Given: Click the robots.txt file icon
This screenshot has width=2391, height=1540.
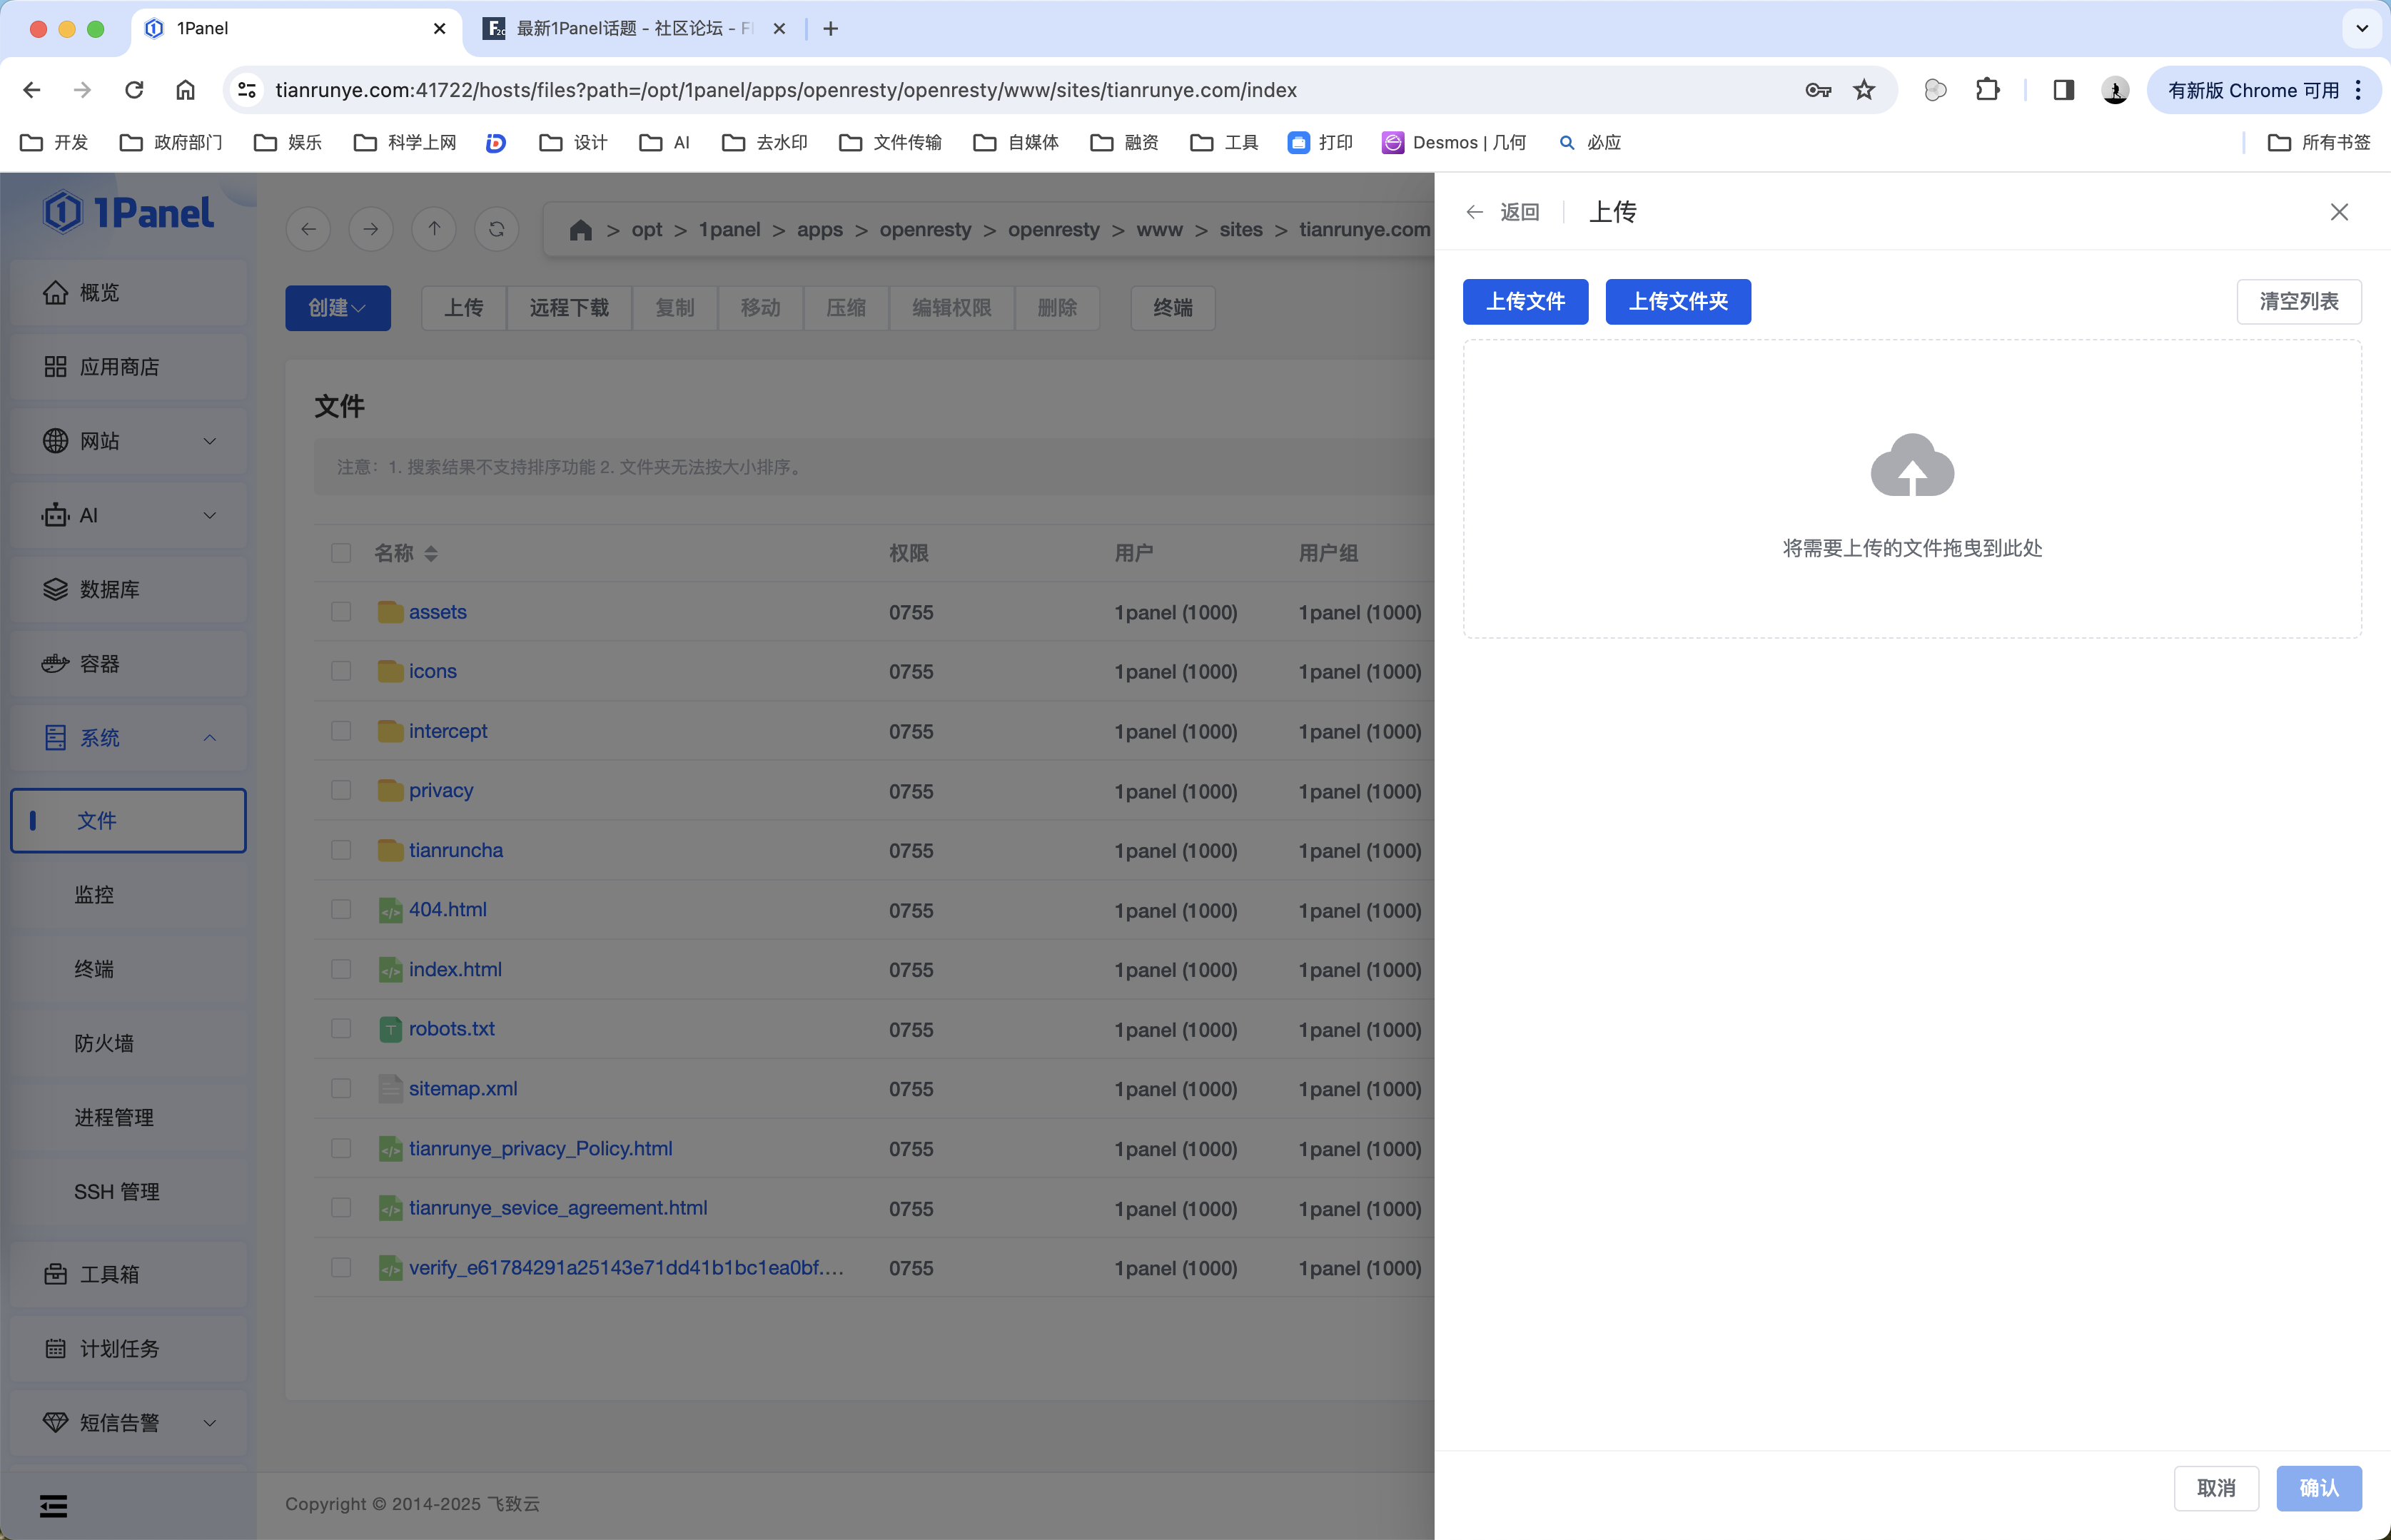Looking at the screenshot, I should pos(390,1029).
